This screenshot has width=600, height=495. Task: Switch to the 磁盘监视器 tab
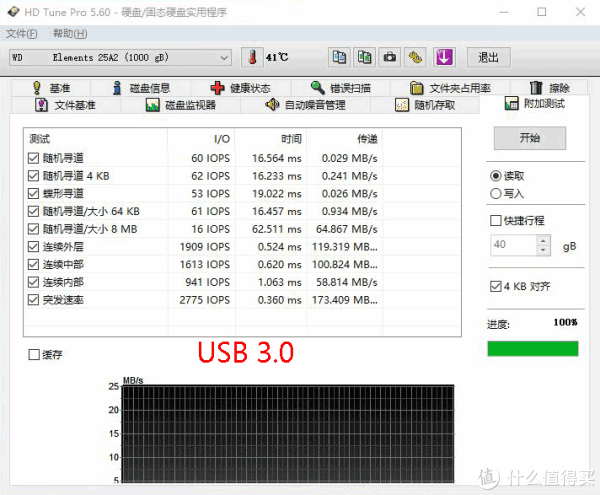pos(181,105)
